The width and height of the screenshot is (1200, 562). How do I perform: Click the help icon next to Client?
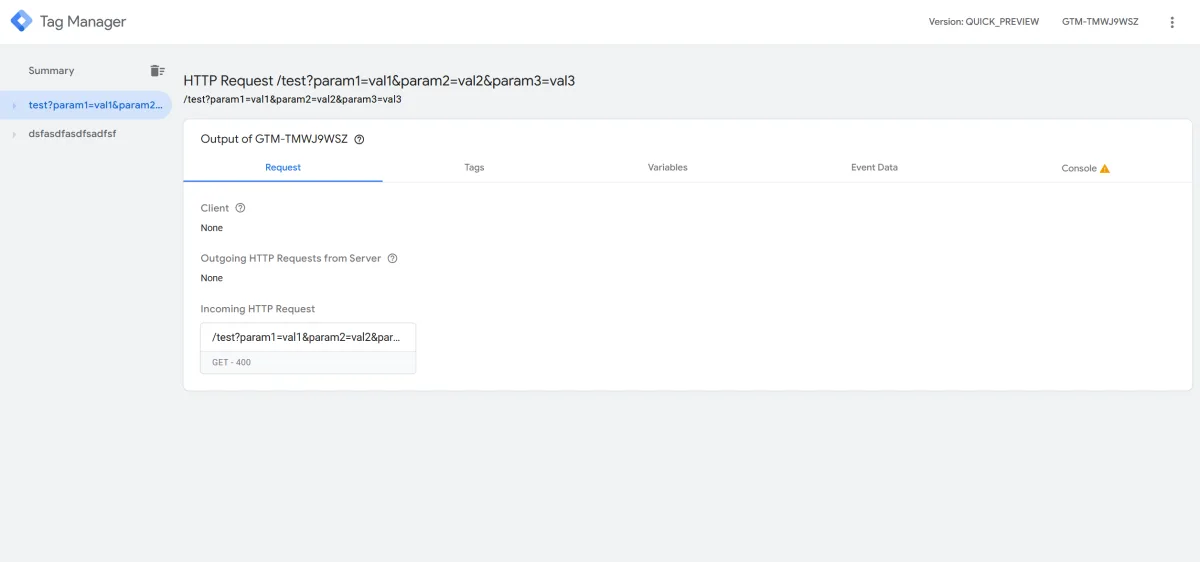click(x=240, y=208)
